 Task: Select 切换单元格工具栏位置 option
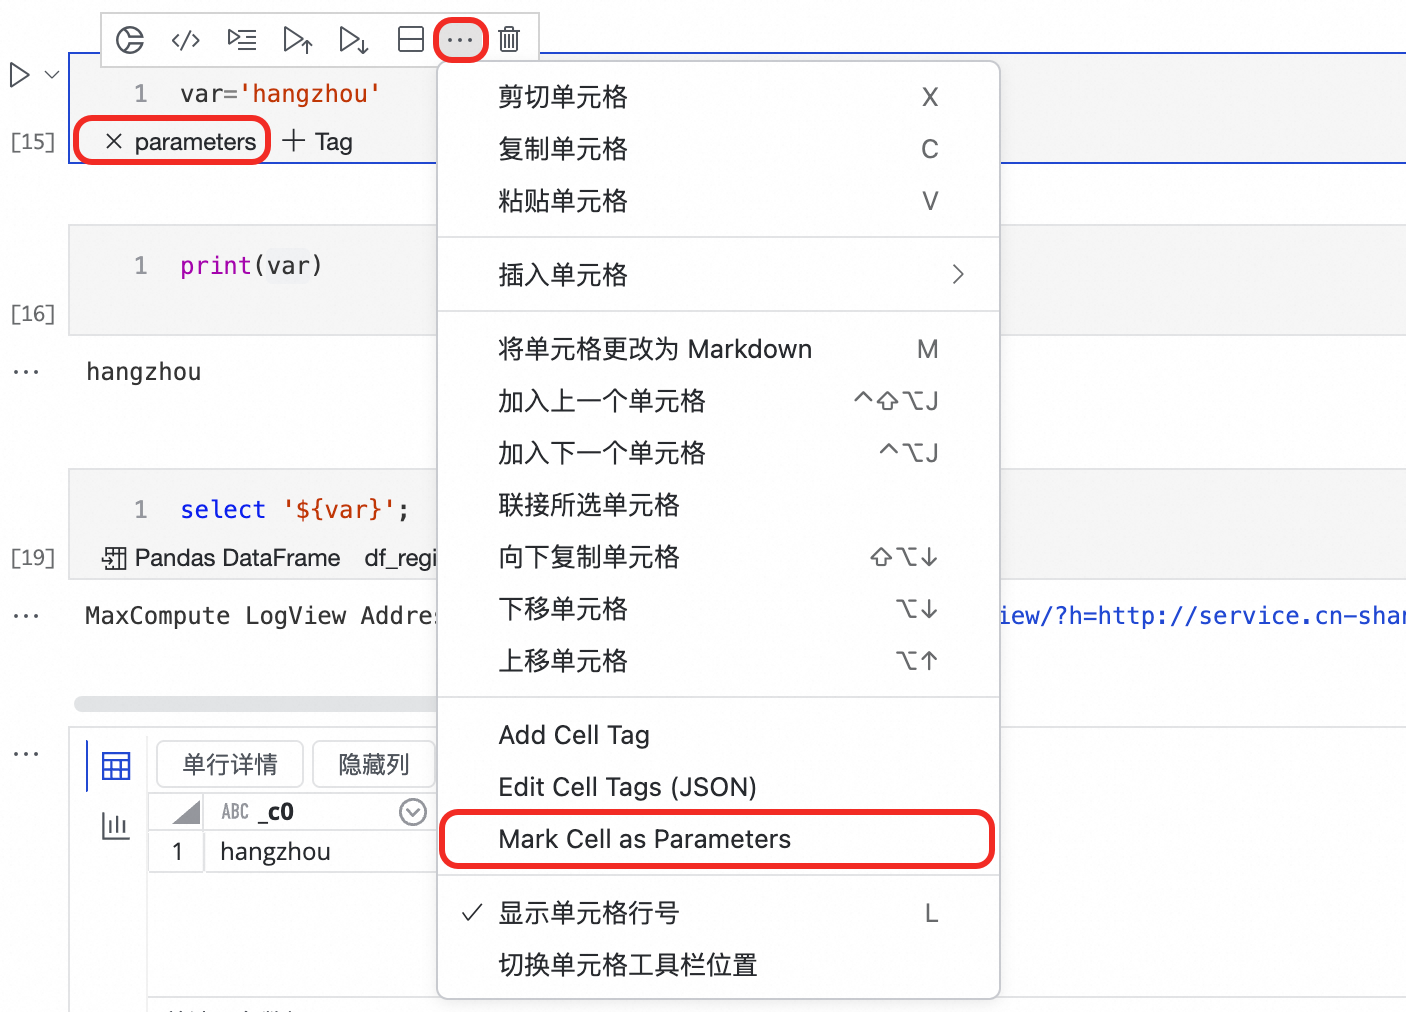coord(718,965)
